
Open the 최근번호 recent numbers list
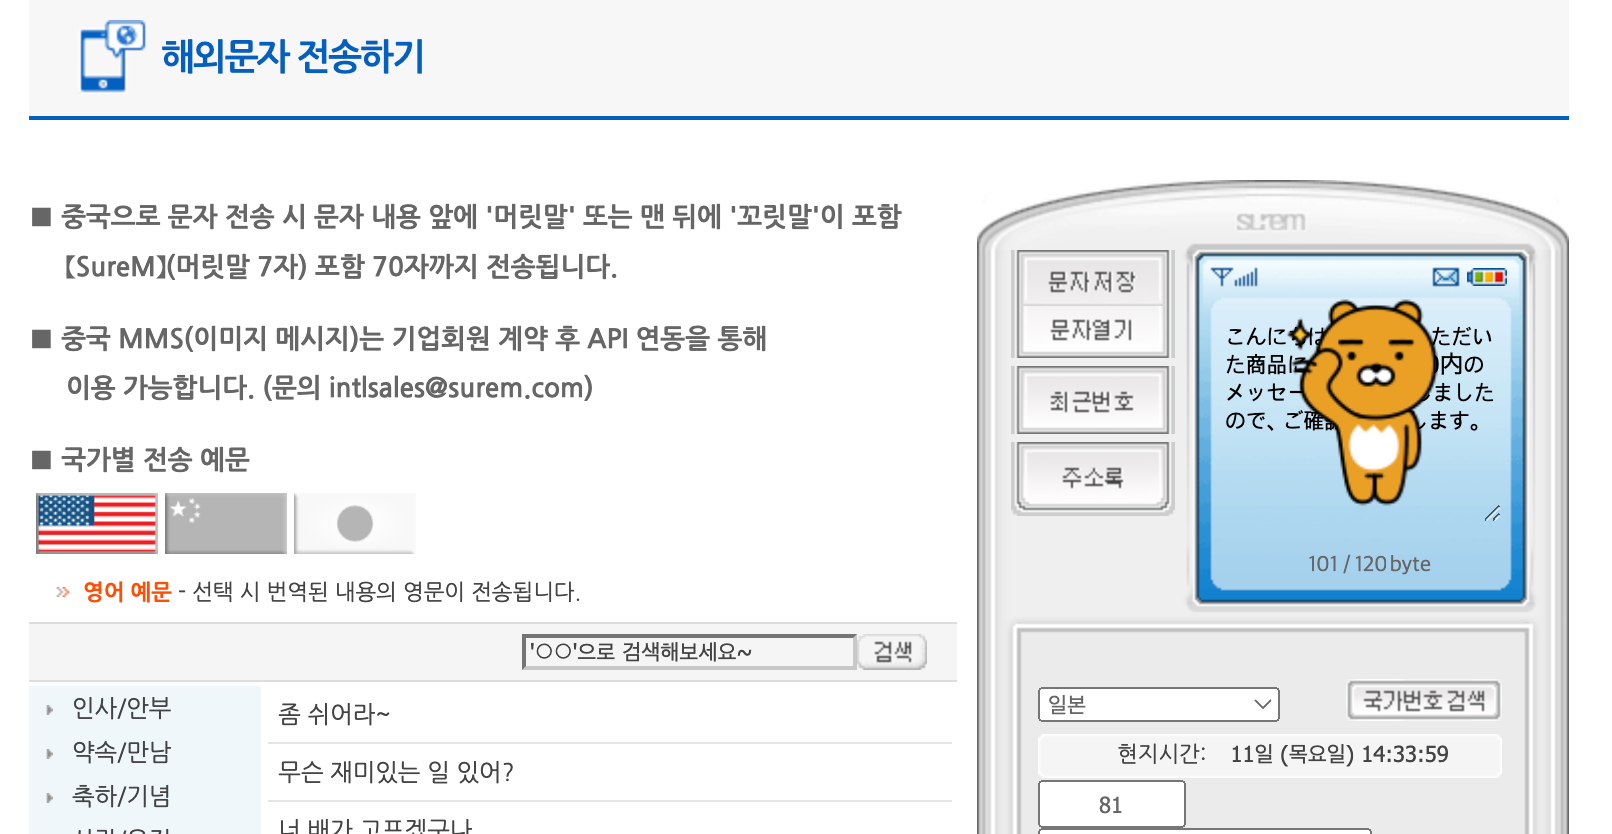(1091, 401)
